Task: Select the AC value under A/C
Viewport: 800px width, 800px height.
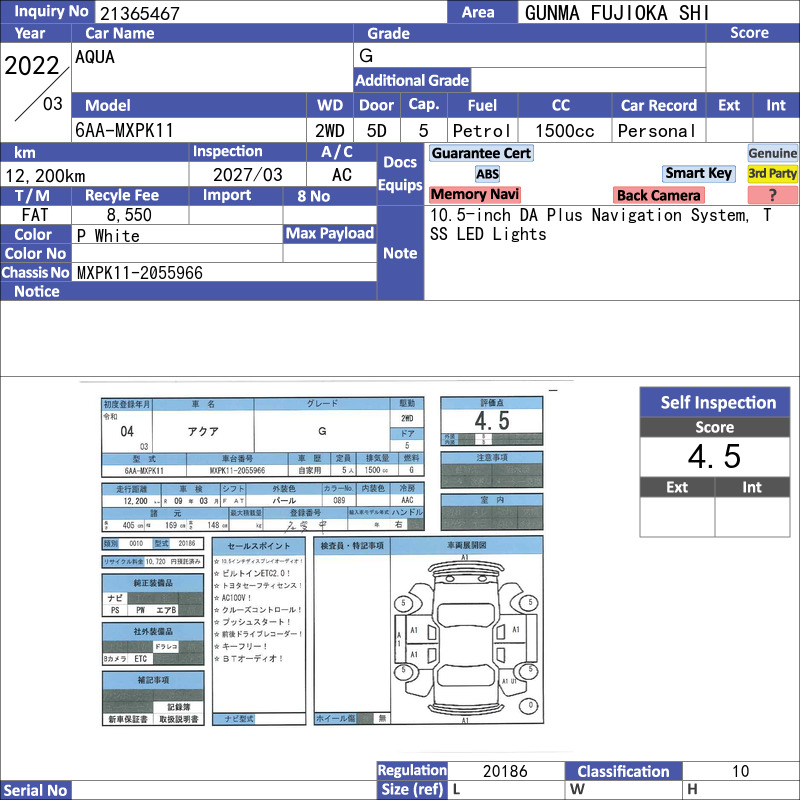Action: coord(342,175)
